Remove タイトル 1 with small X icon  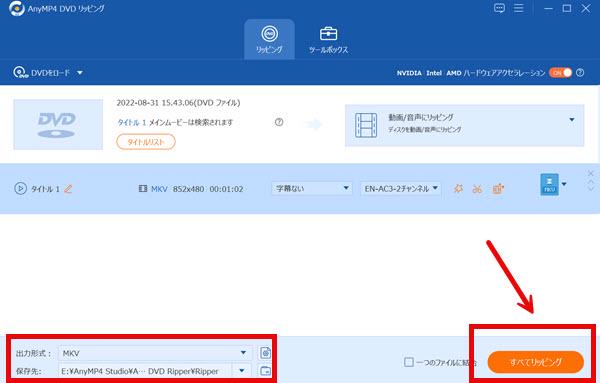tap(590, 173)
